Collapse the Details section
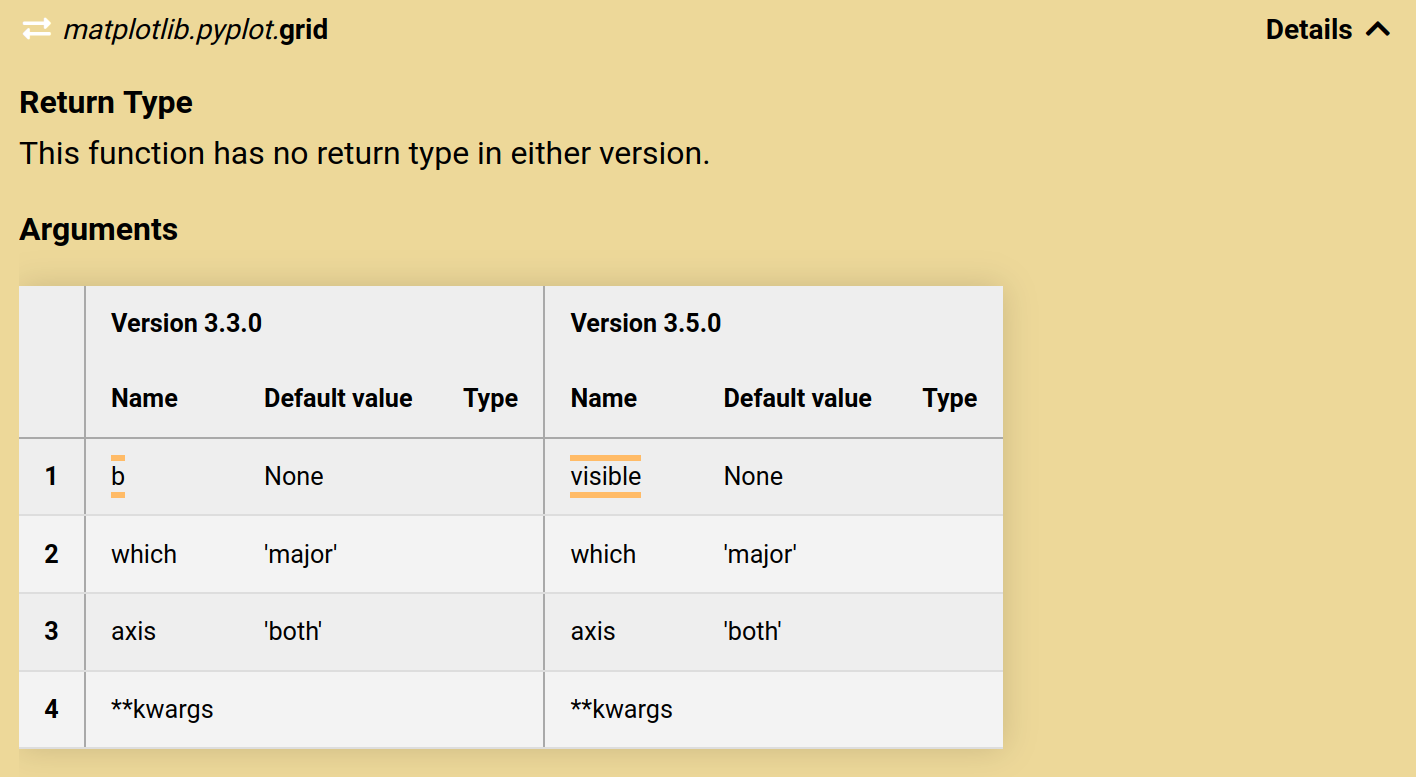 pyautogui.click(x=1328, y=30)
